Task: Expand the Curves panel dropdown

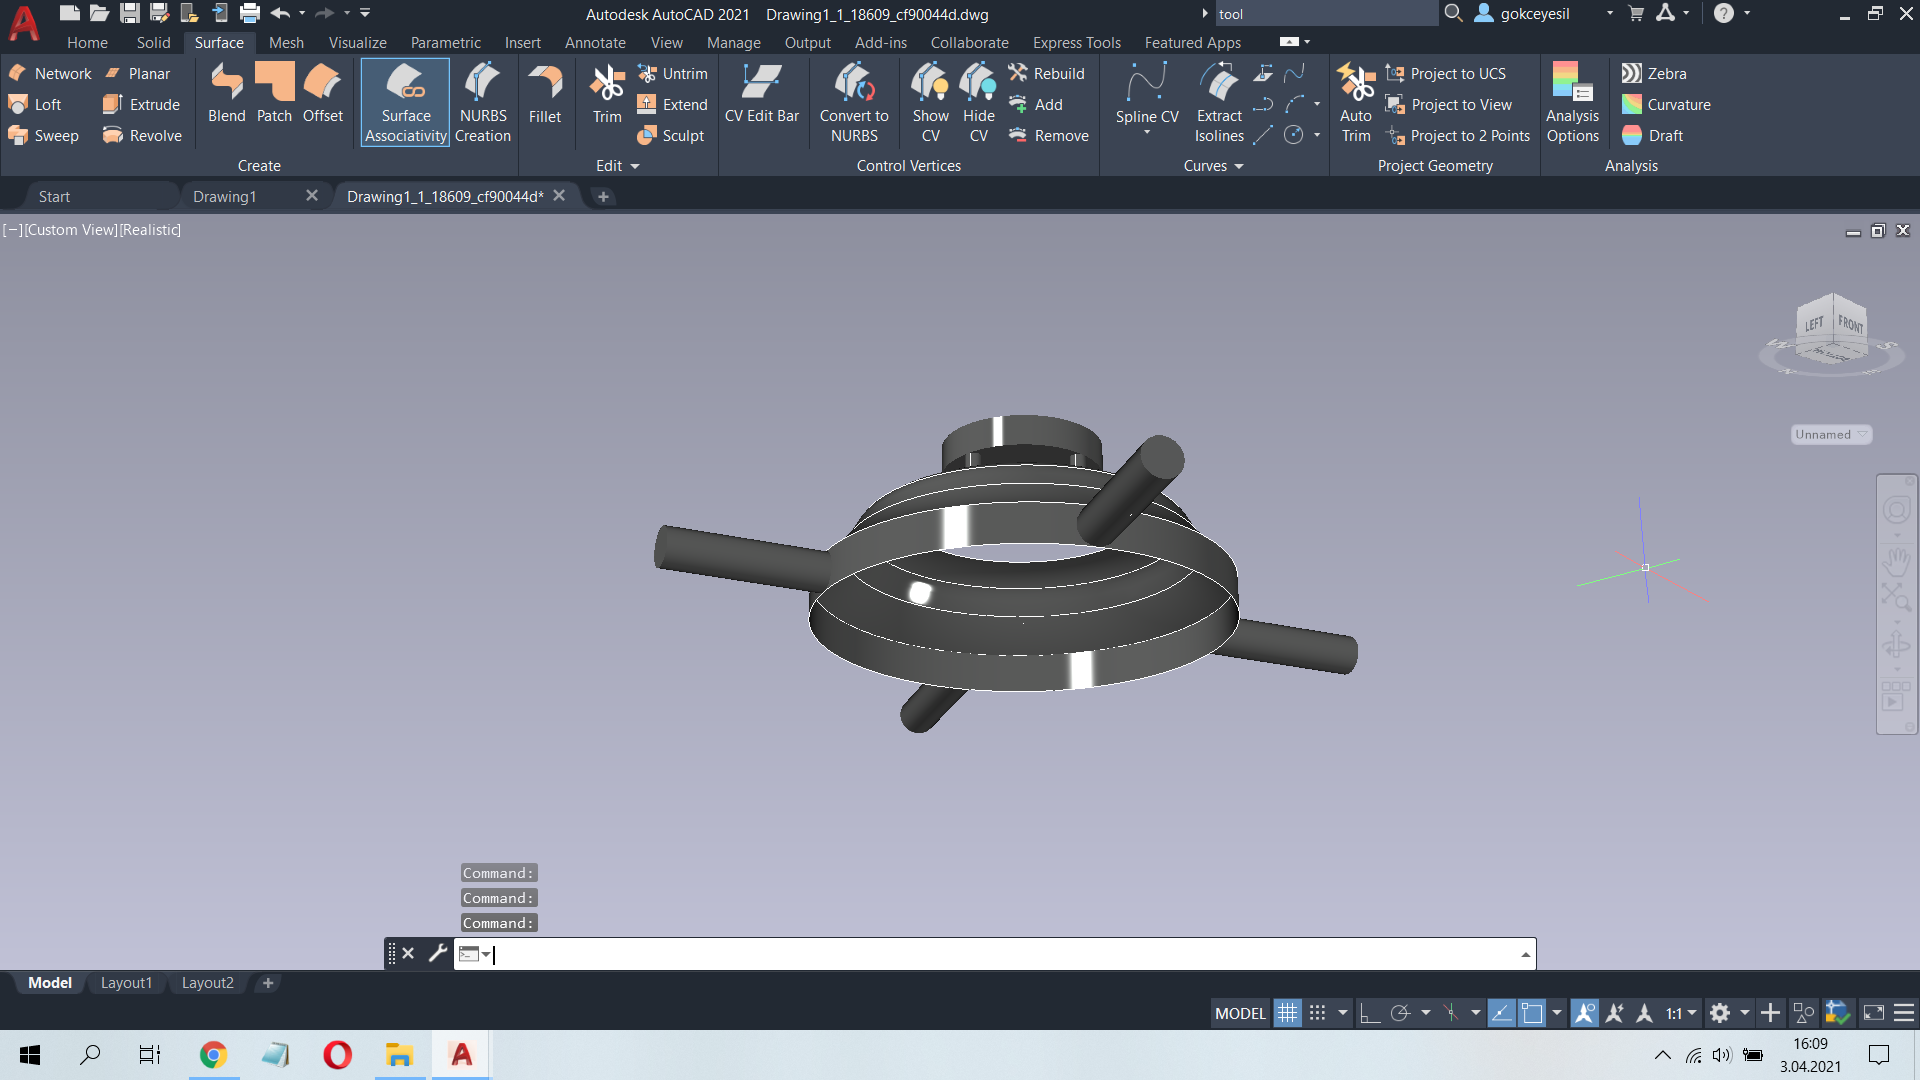Action: [1213, 166]
